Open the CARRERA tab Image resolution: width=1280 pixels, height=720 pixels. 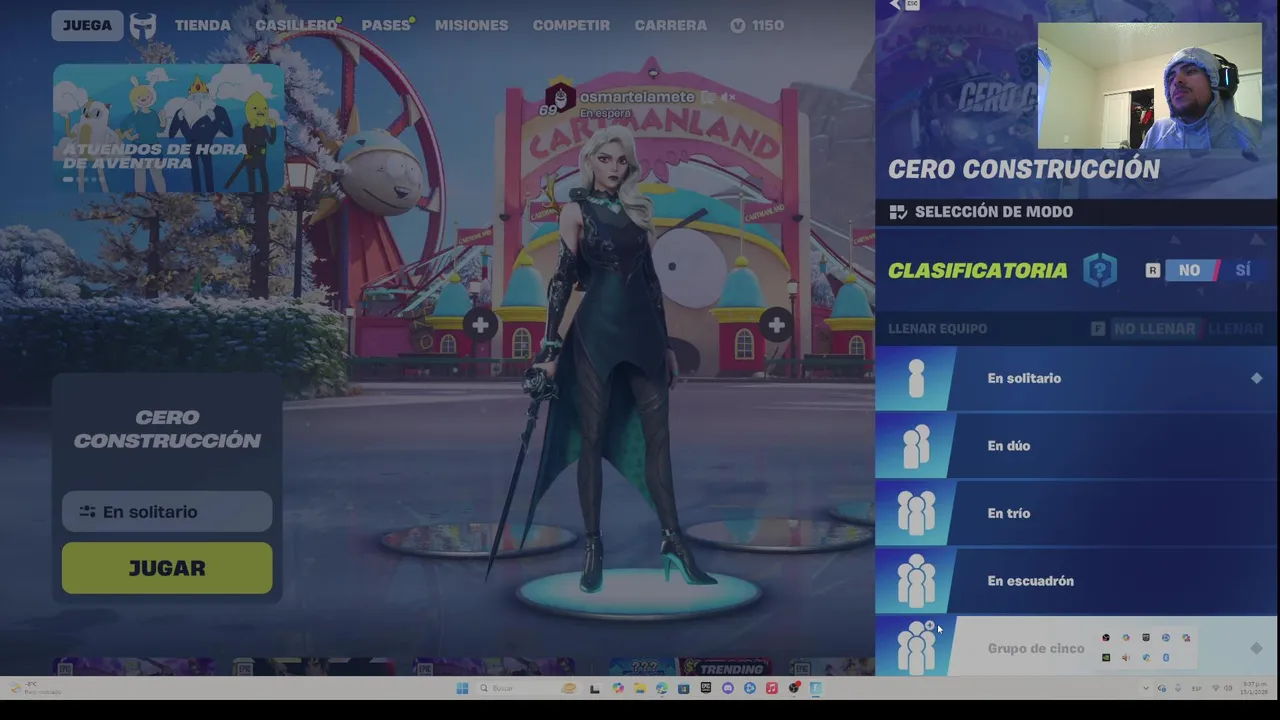(x=670, y=25)
